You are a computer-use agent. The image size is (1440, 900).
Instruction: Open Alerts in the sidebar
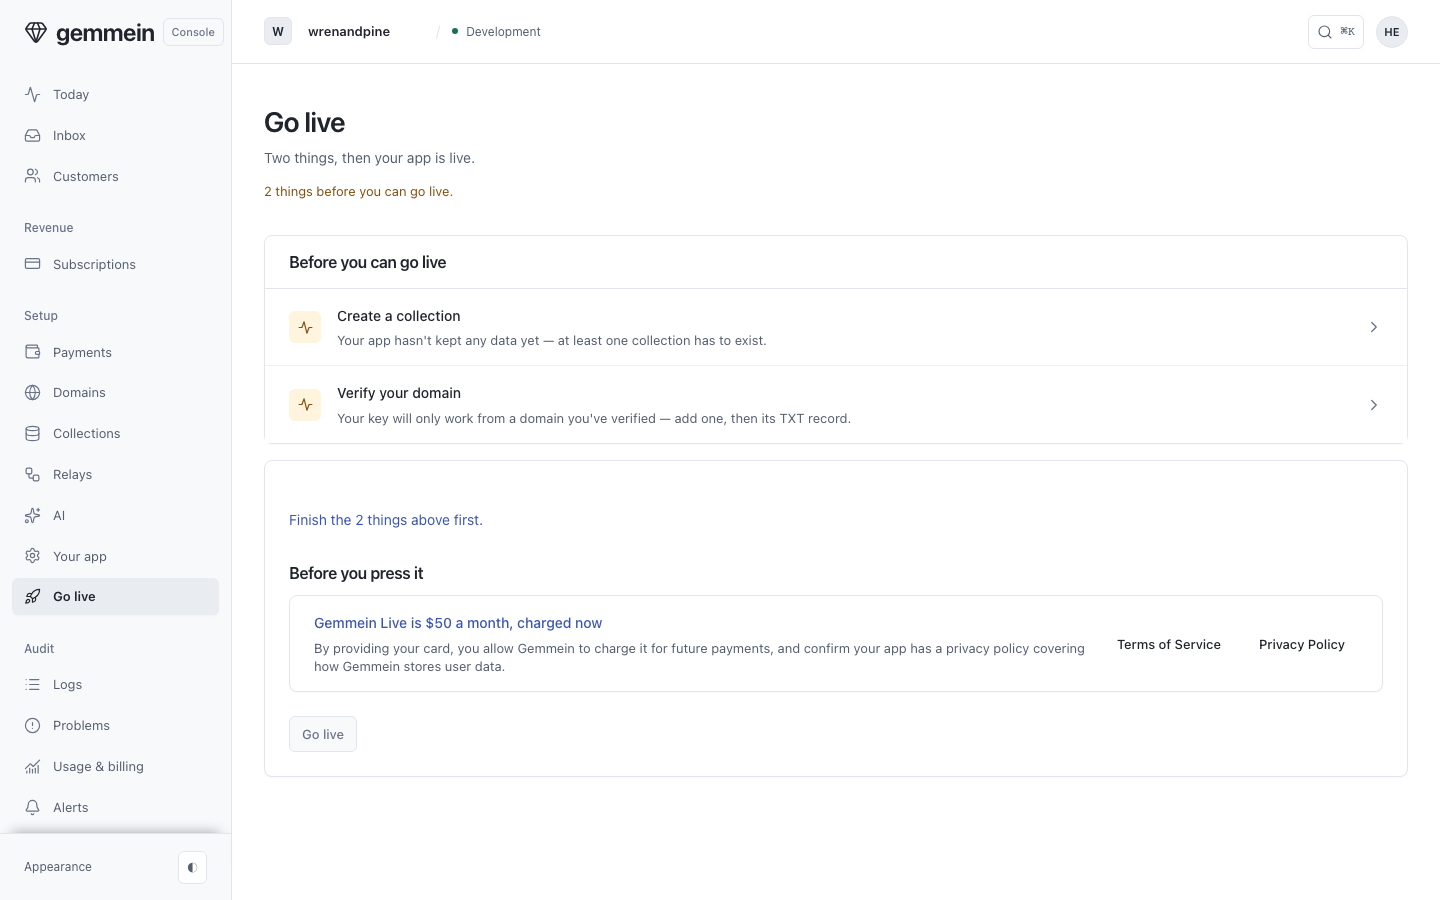click(x=115, y=807)
